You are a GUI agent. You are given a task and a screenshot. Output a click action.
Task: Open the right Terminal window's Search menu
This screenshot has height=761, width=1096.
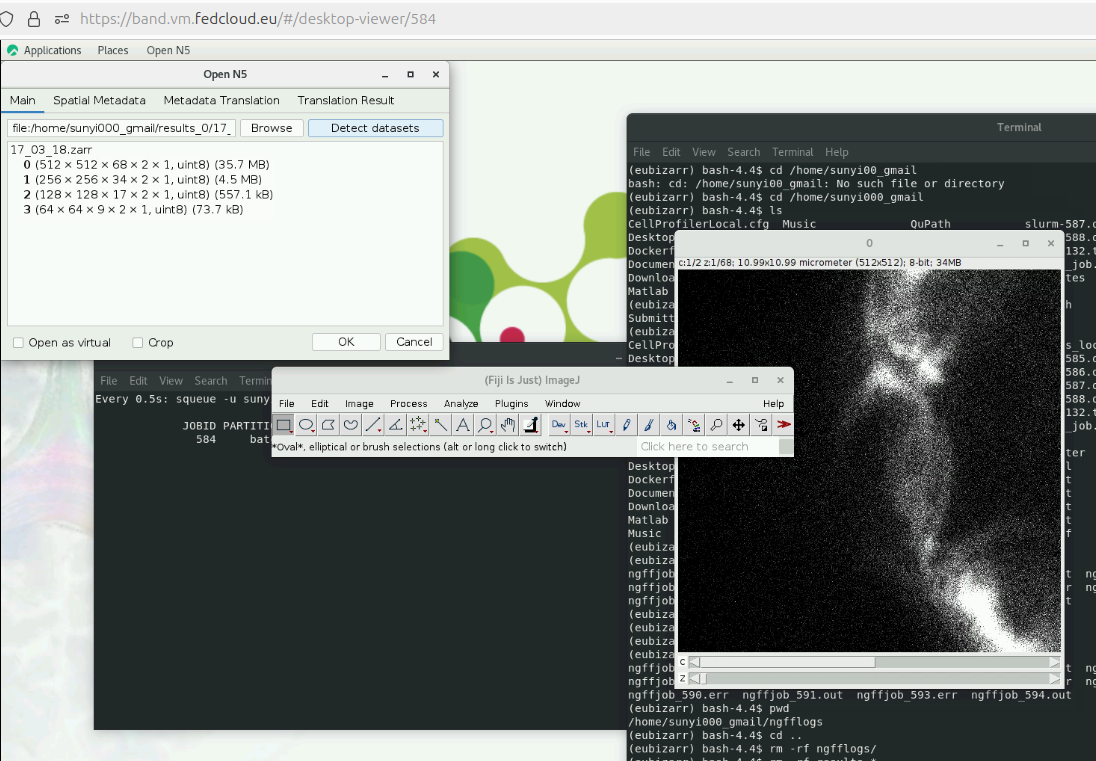click(x=743, y=152)
